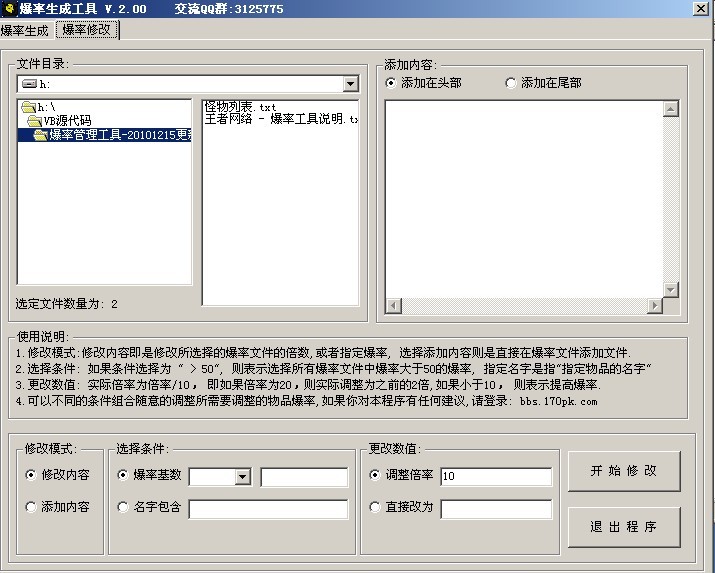The height and width of the screenshot is (573, 715).
Task: Select 添加在头部 radio option
Action: (x=391, y=83)
